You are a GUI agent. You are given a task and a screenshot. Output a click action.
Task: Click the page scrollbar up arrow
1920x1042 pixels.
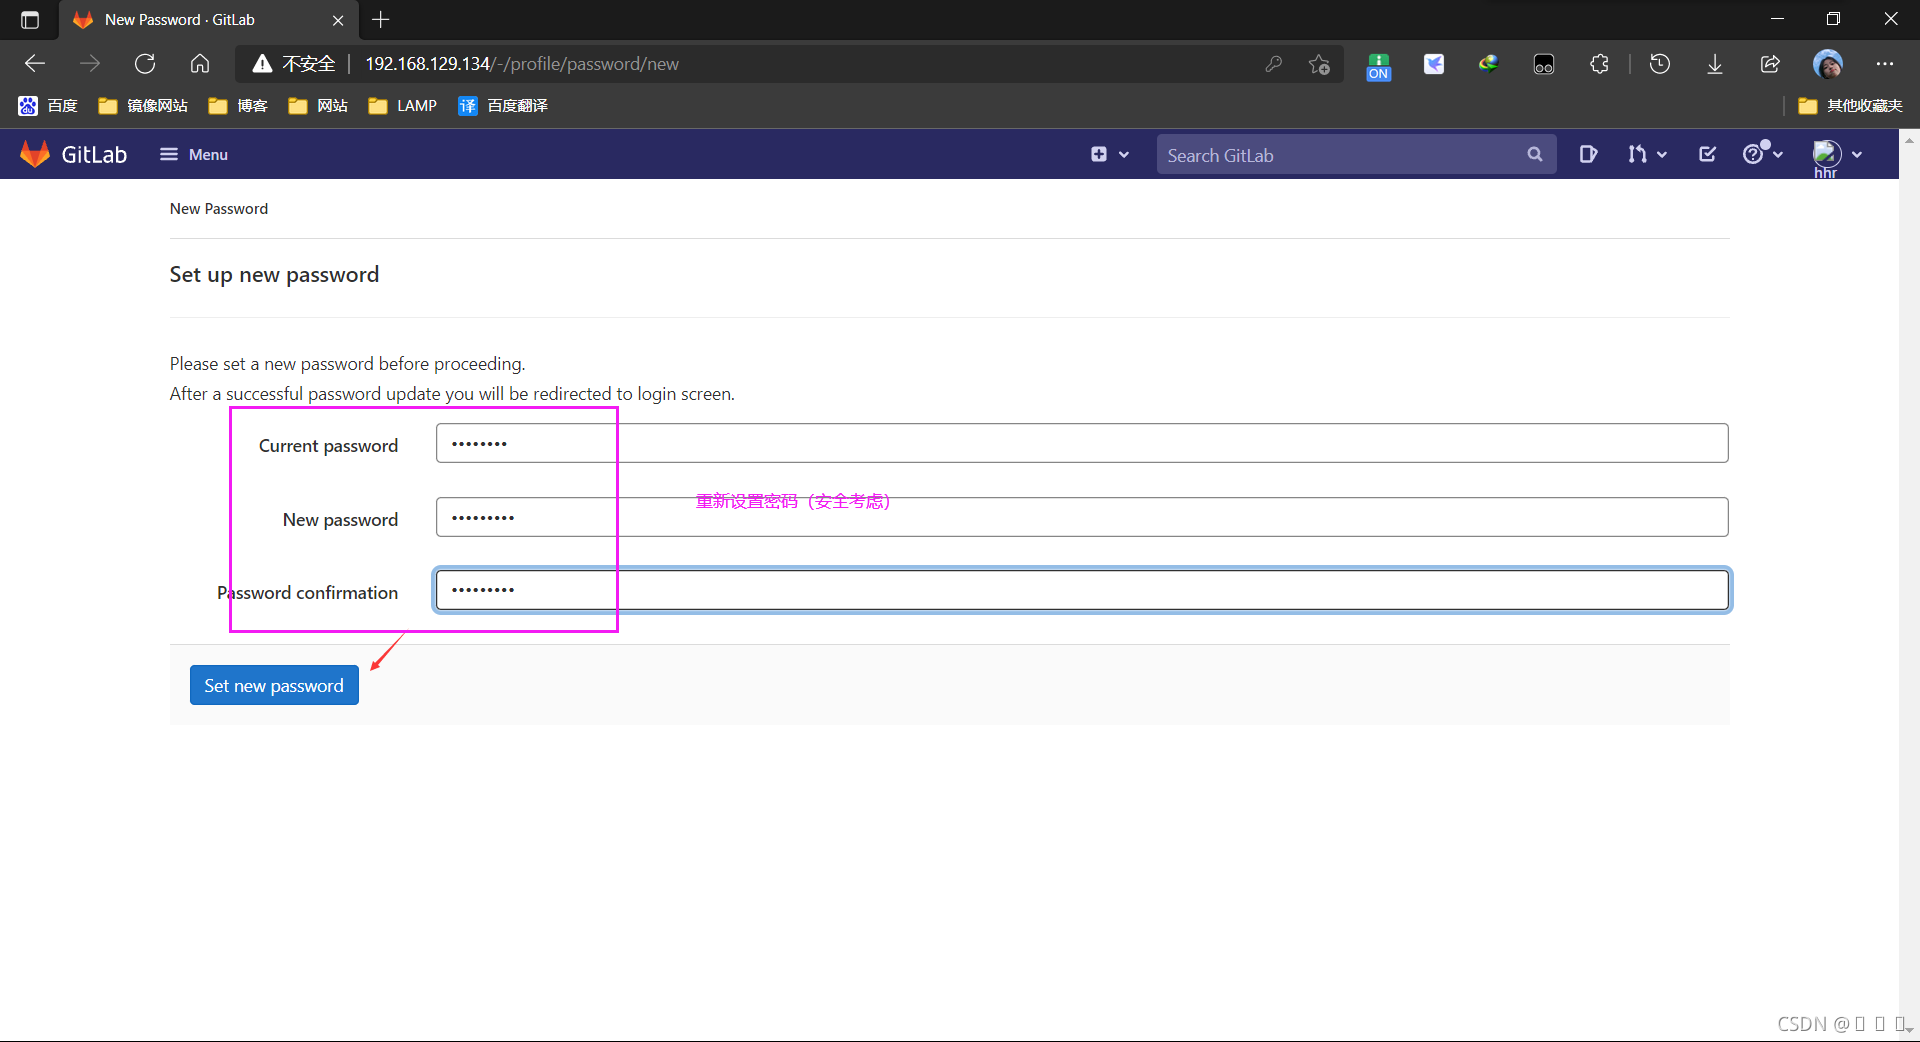coord(1909,140)
